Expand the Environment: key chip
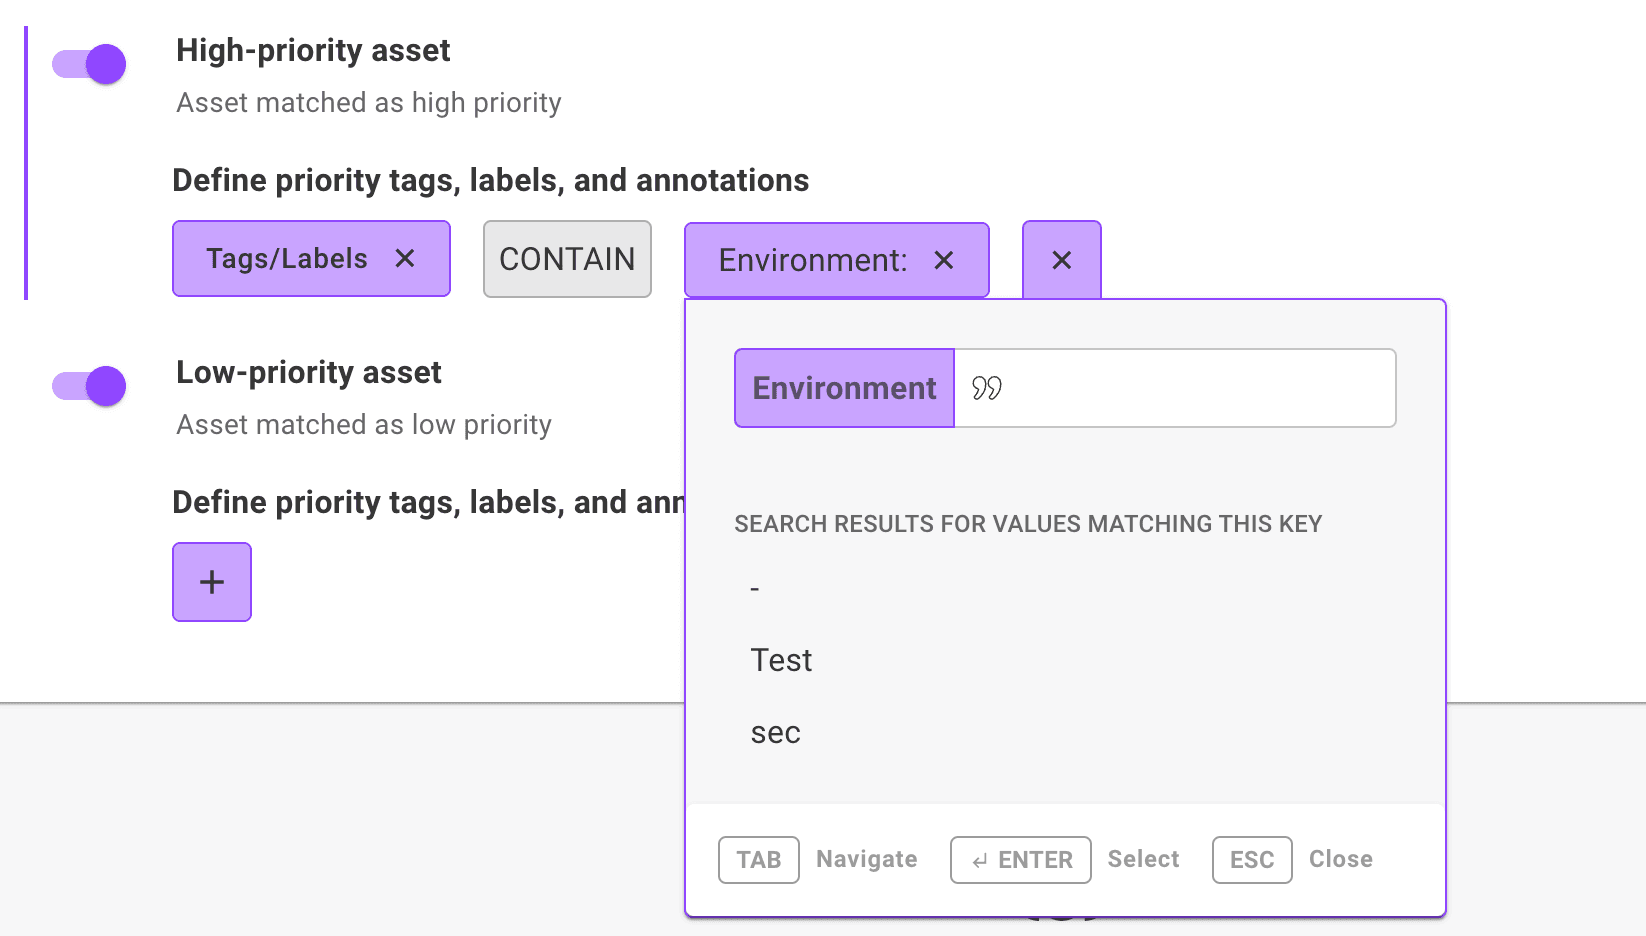Viewport: 1646px width, 936px height. click(812, 261)
